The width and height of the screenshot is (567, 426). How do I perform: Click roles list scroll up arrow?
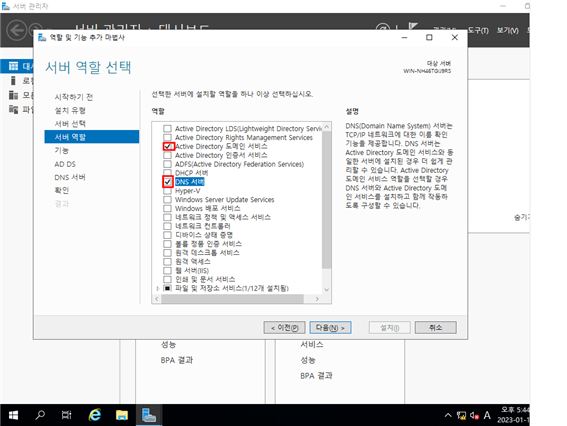click(x=327, y=127)
